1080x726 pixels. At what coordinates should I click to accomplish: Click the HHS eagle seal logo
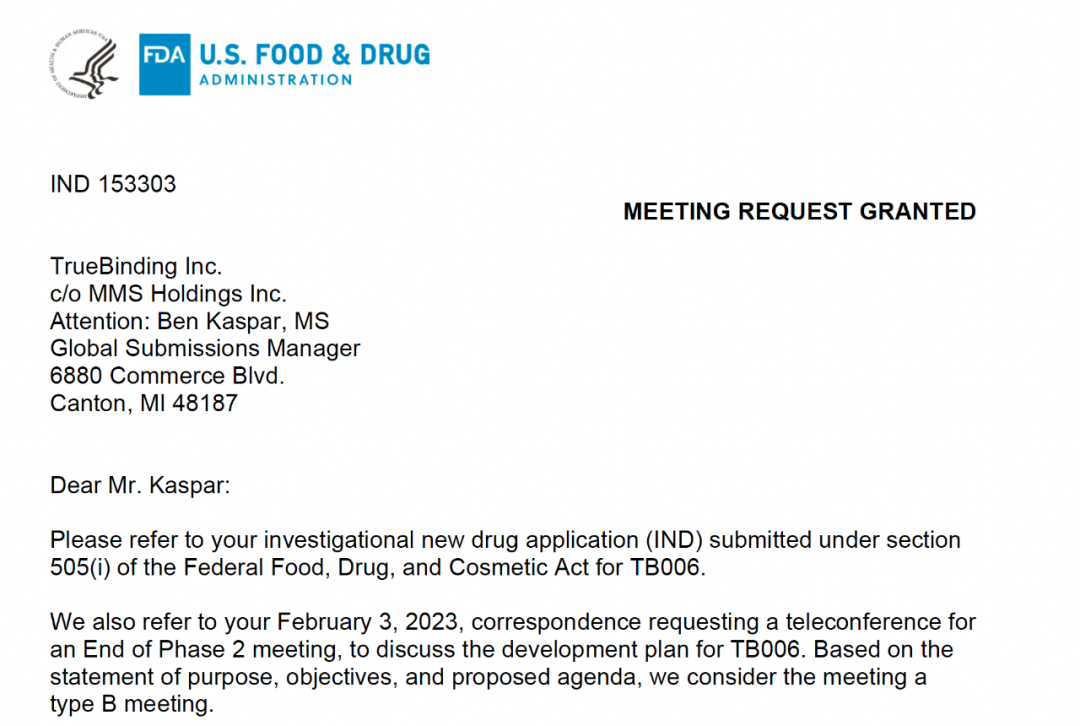pos(82,65)
